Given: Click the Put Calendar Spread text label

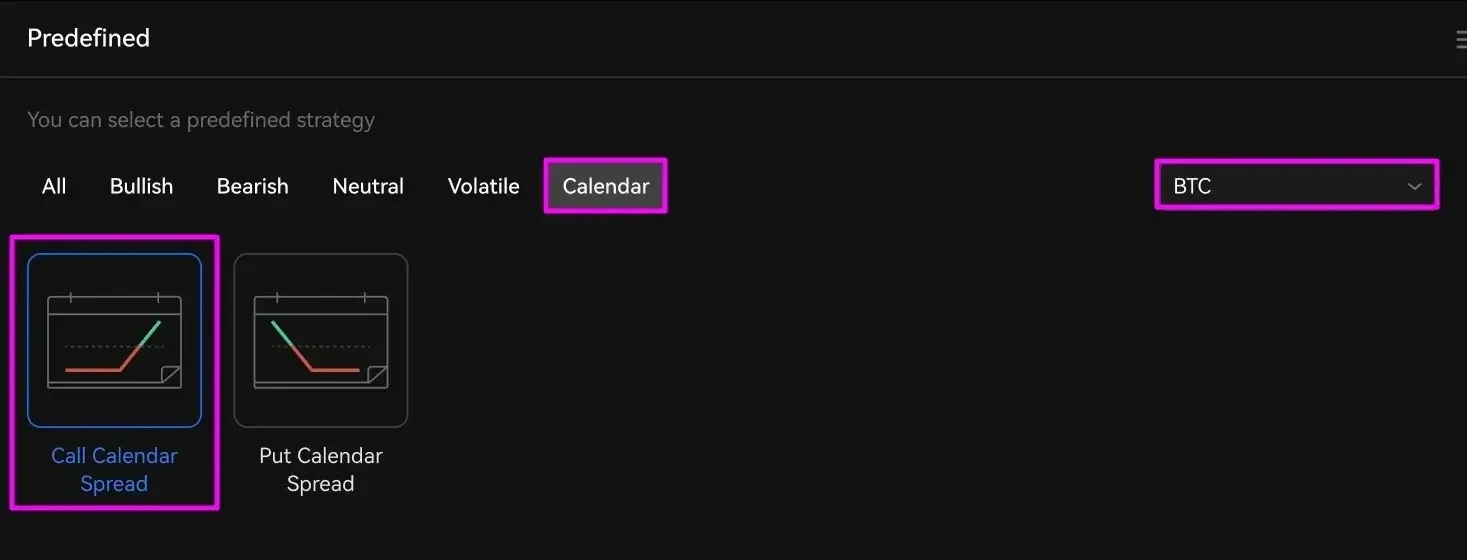Looking at the screenshot, I should click(321, 469).
